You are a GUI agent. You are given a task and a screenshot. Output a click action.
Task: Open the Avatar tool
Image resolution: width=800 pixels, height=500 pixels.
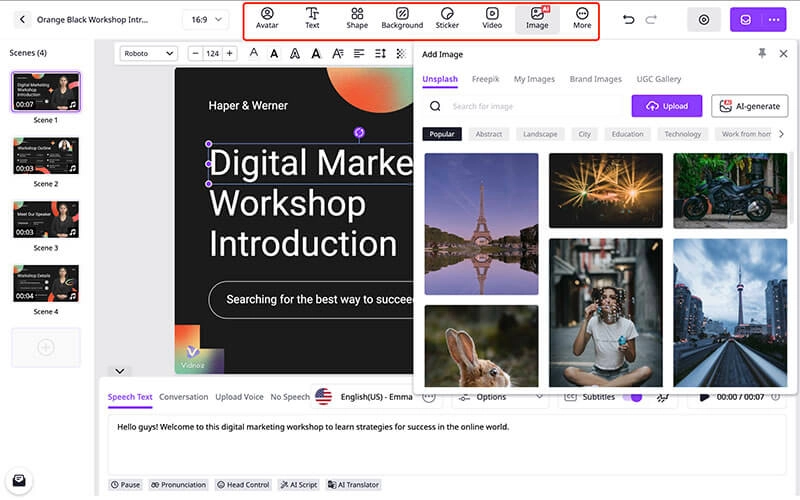click(267, 18)
